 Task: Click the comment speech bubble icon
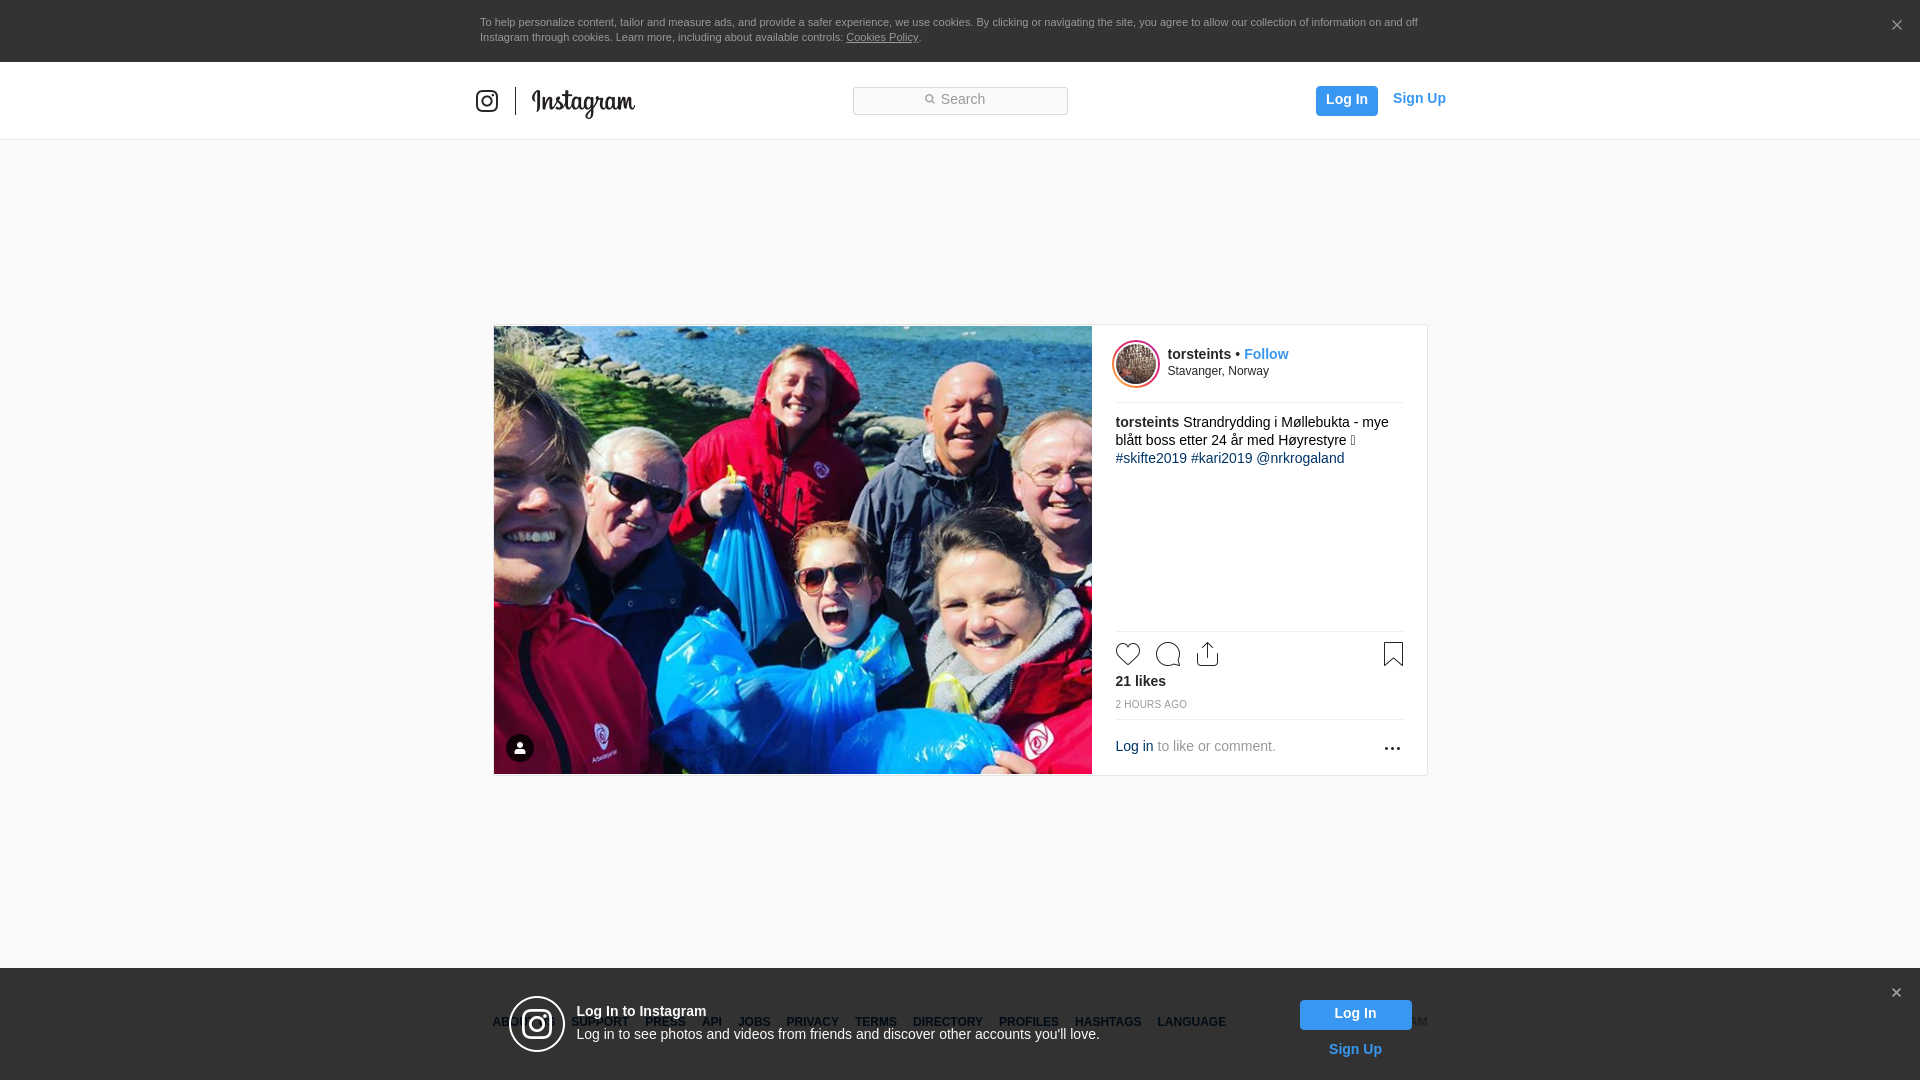point(1168,654)
